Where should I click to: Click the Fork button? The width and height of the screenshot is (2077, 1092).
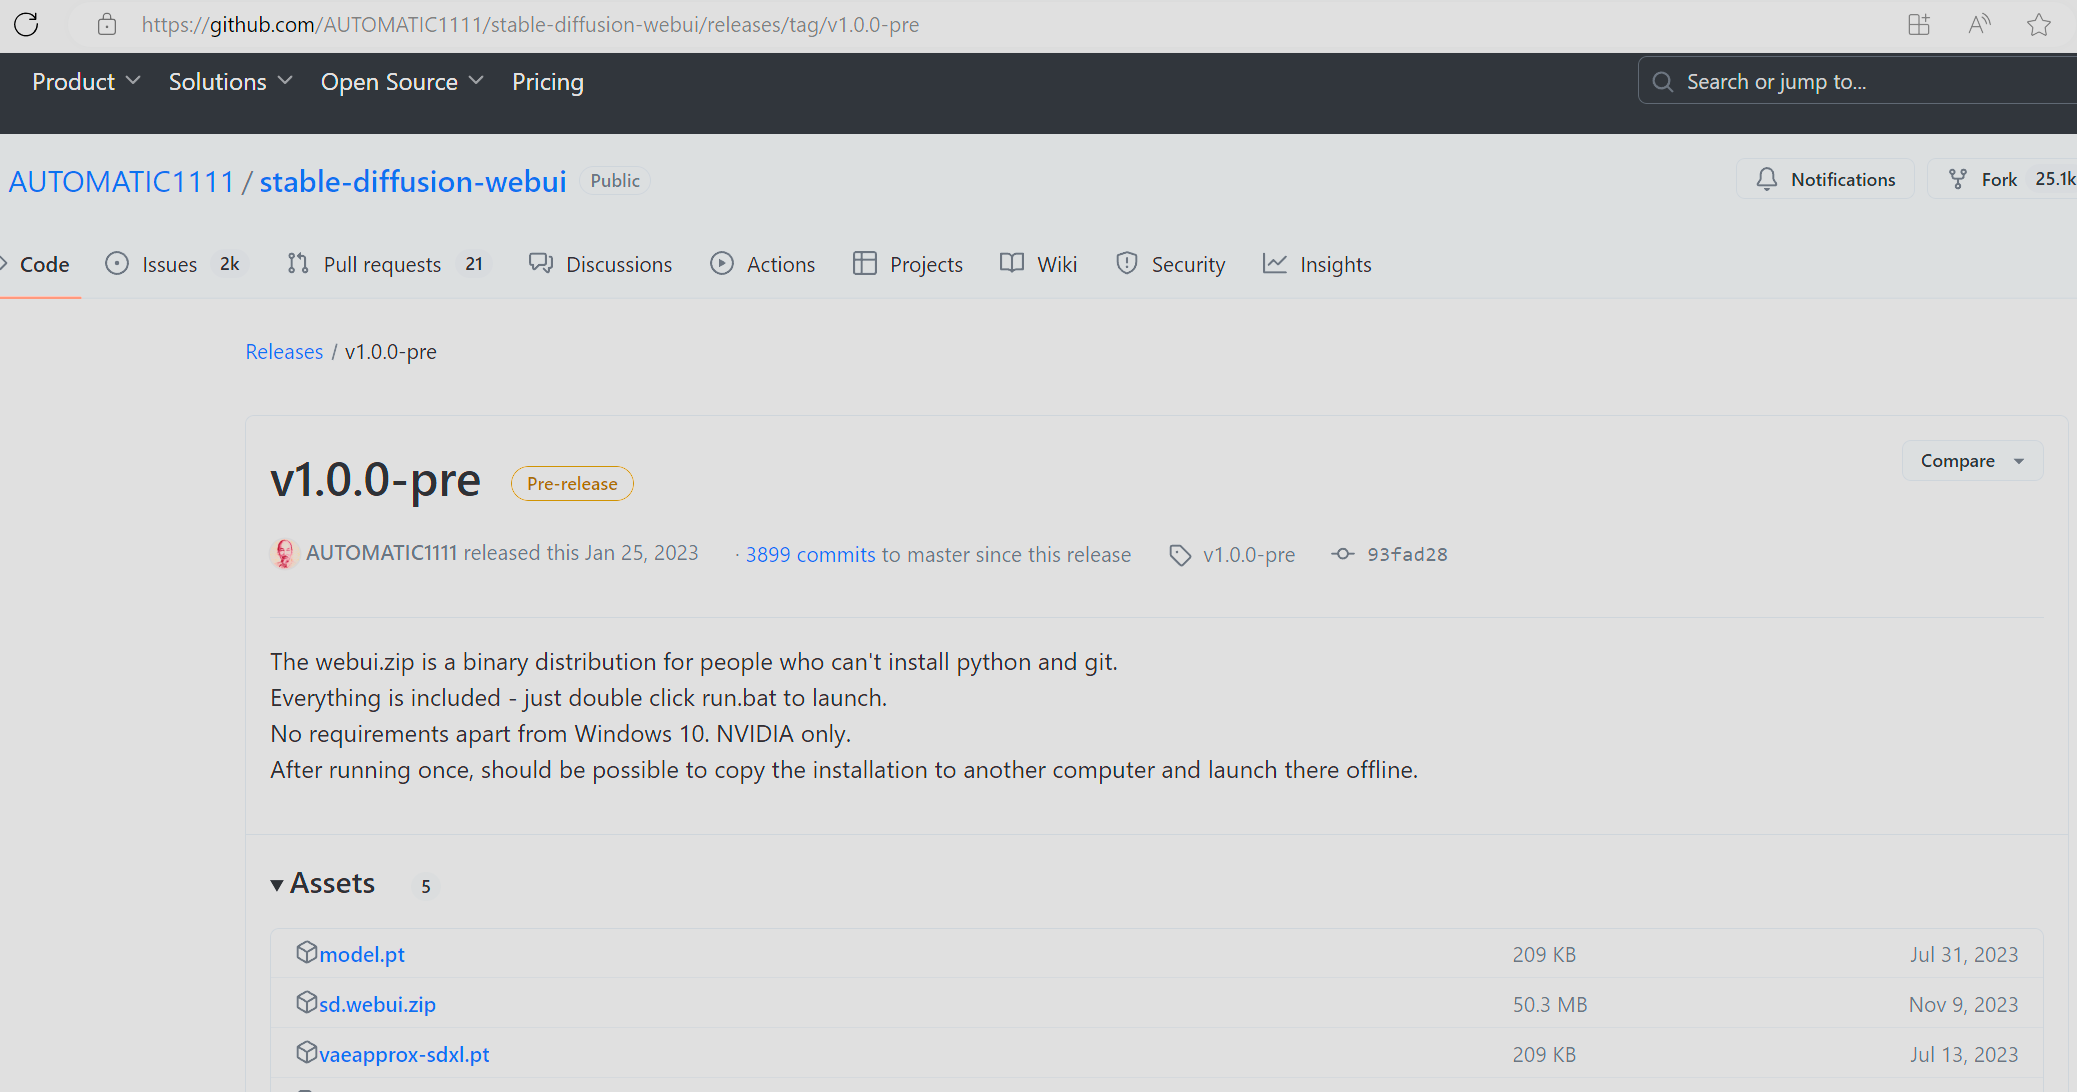pos(2002,179)
